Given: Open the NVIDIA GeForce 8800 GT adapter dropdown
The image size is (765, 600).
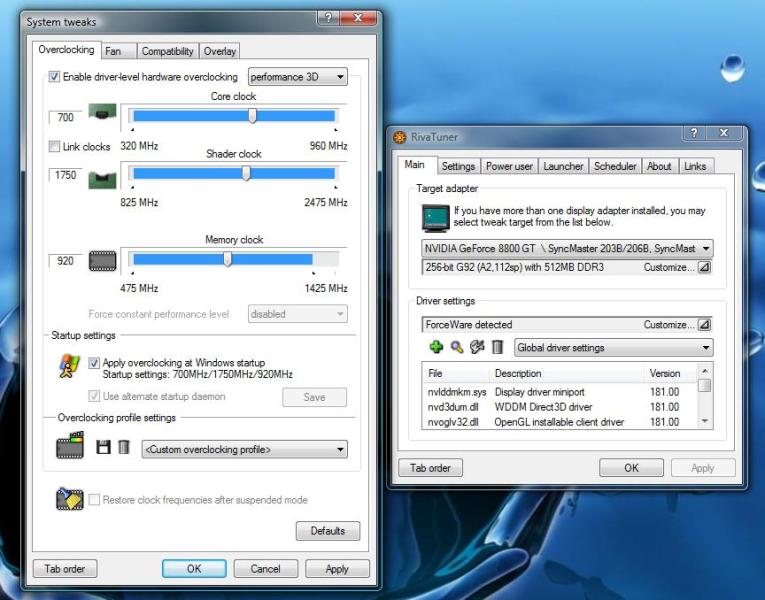Looking at the screenshot, I should tap(567, 248).
